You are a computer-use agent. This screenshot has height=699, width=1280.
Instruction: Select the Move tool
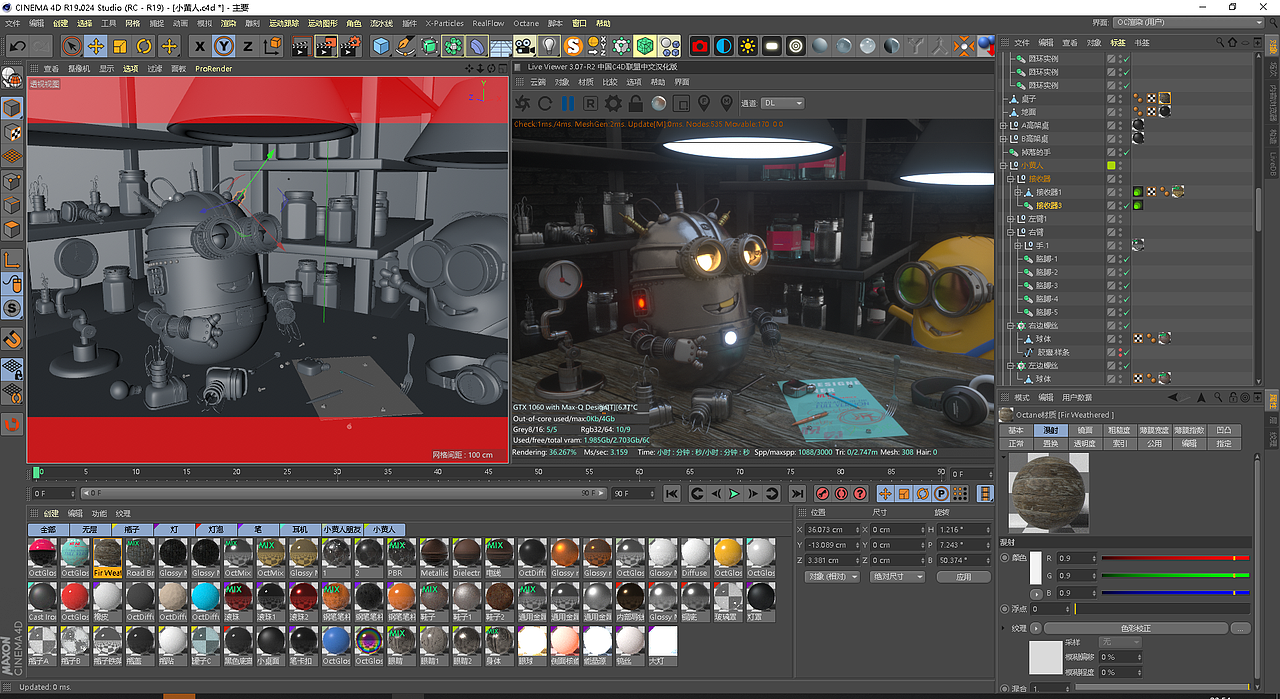click(96, 46)
